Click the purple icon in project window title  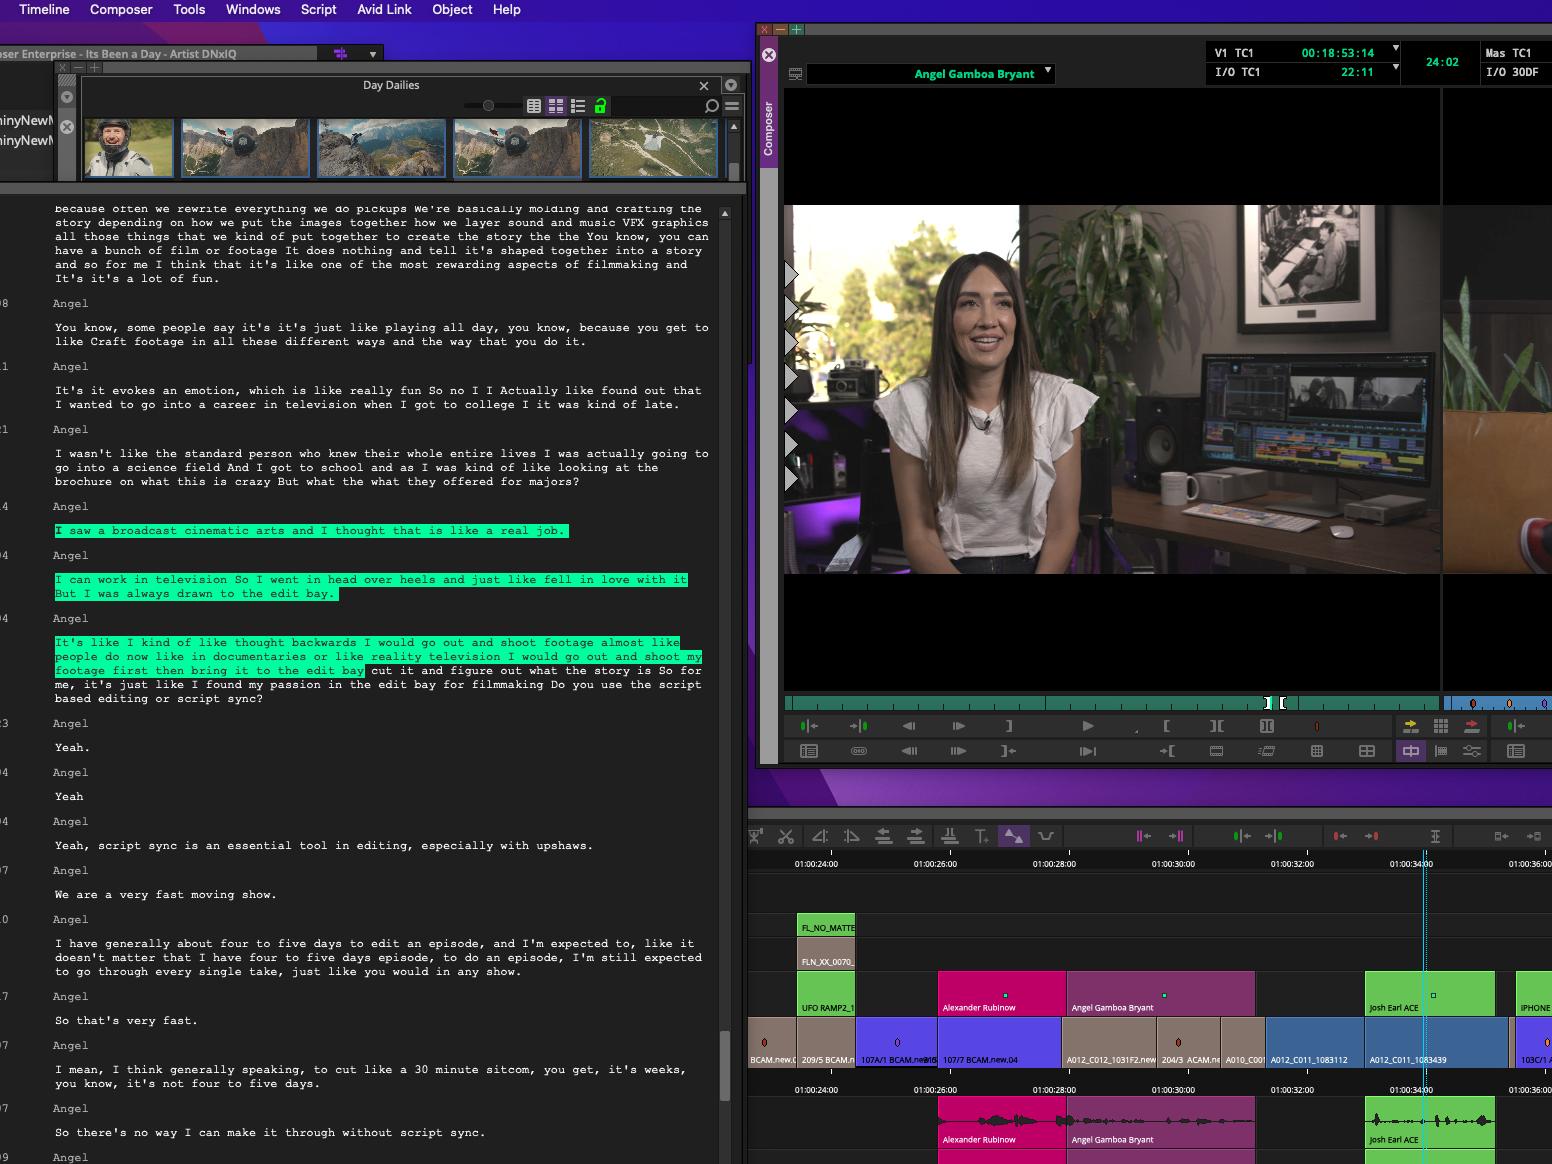pos(340,54)
